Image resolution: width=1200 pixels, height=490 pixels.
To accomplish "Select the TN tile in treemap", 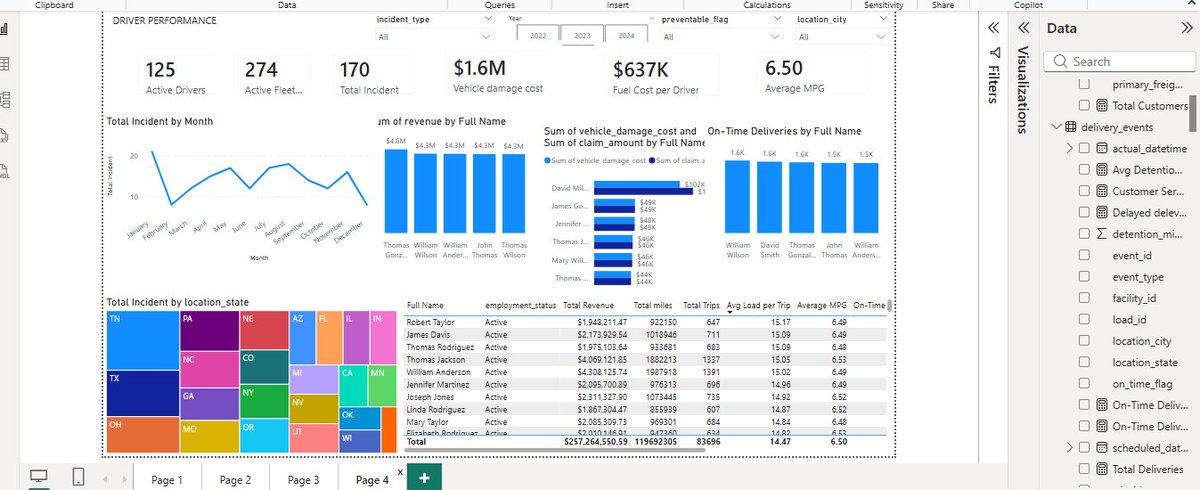I will (141, 342).
